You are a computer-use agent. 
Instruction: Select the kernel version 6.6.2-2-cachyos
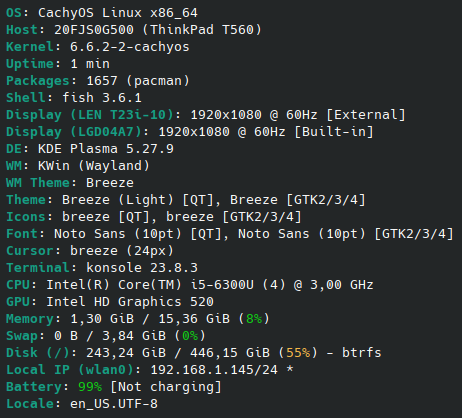point(129,47)
